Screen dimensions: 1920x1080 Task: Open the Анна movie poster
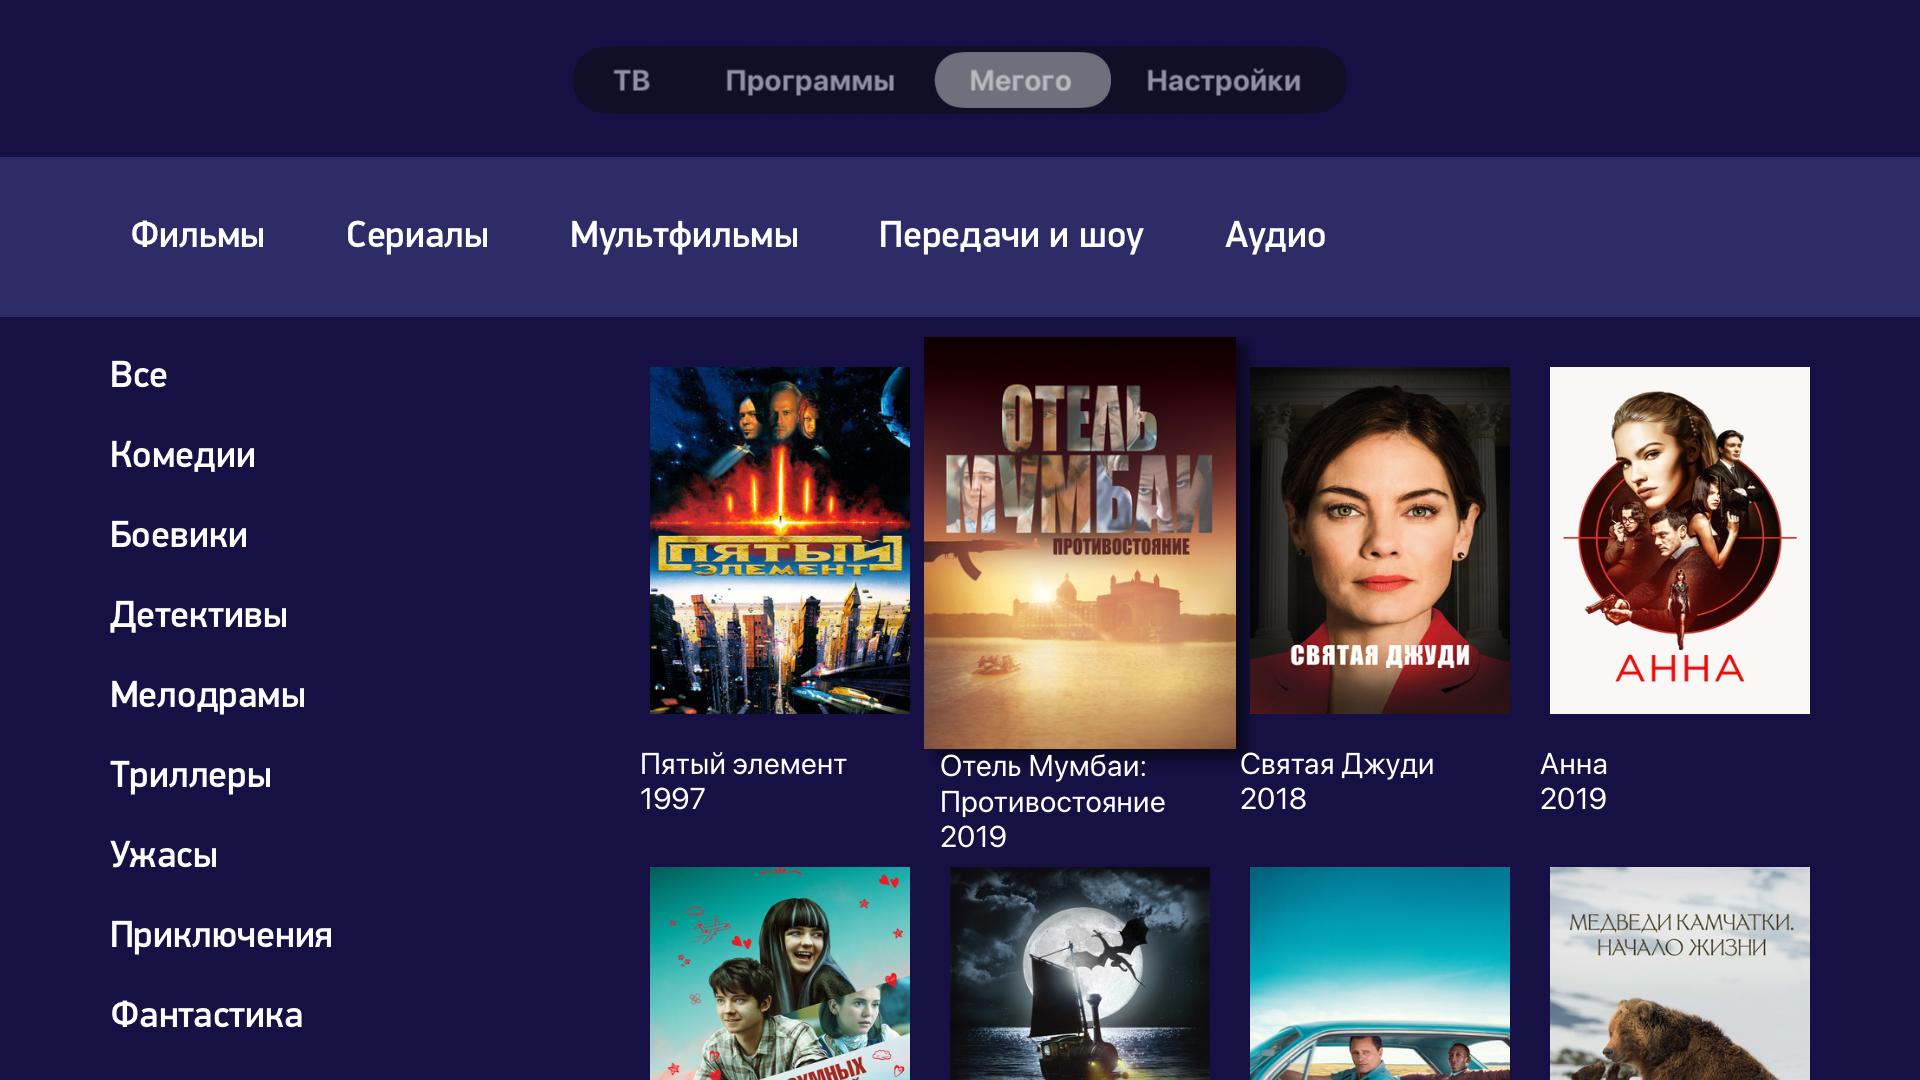tap(1680, 540)
